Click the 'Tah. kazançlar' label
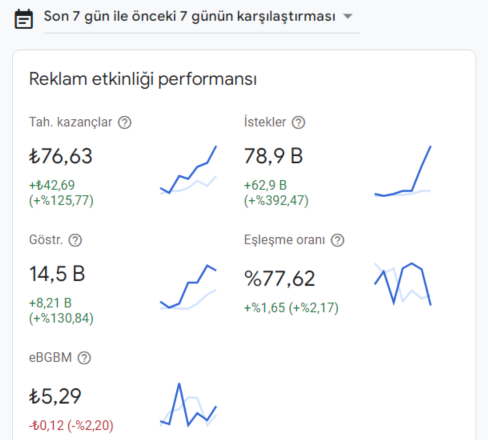The image size is (488, 440). click(x=71, y=122)
